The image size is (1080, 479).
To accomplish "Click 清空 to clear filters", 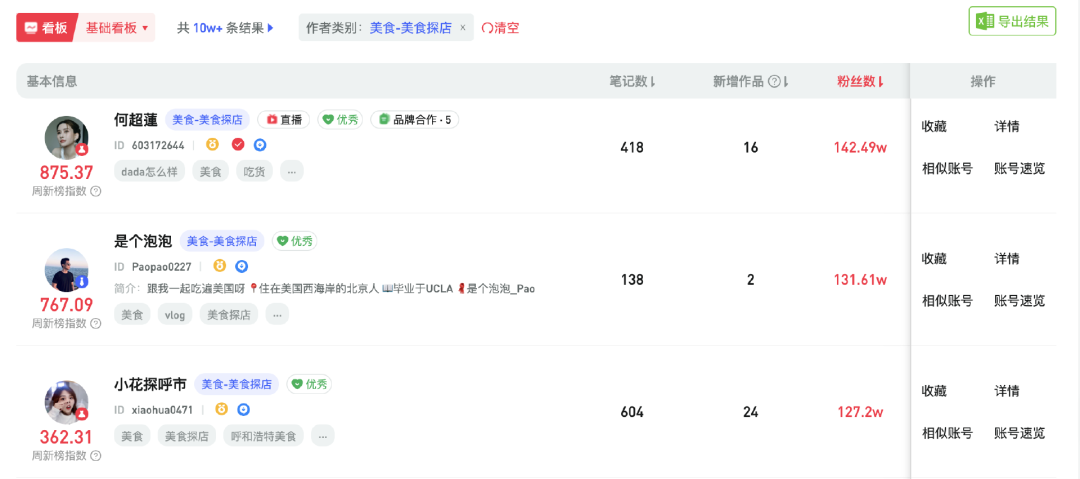I will 501,28.
